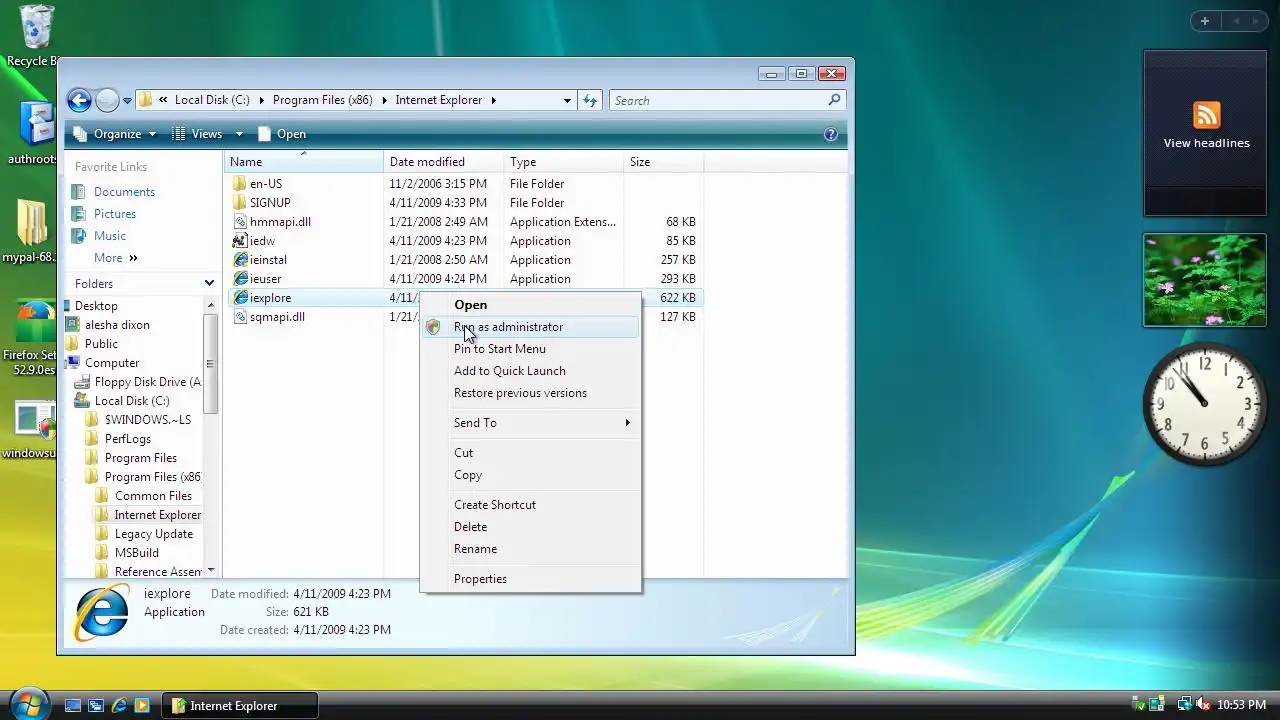Expand breadcrumb arrow after Internet Explorer
Screen dimensions: 1280x720
(x=493, y=100)
